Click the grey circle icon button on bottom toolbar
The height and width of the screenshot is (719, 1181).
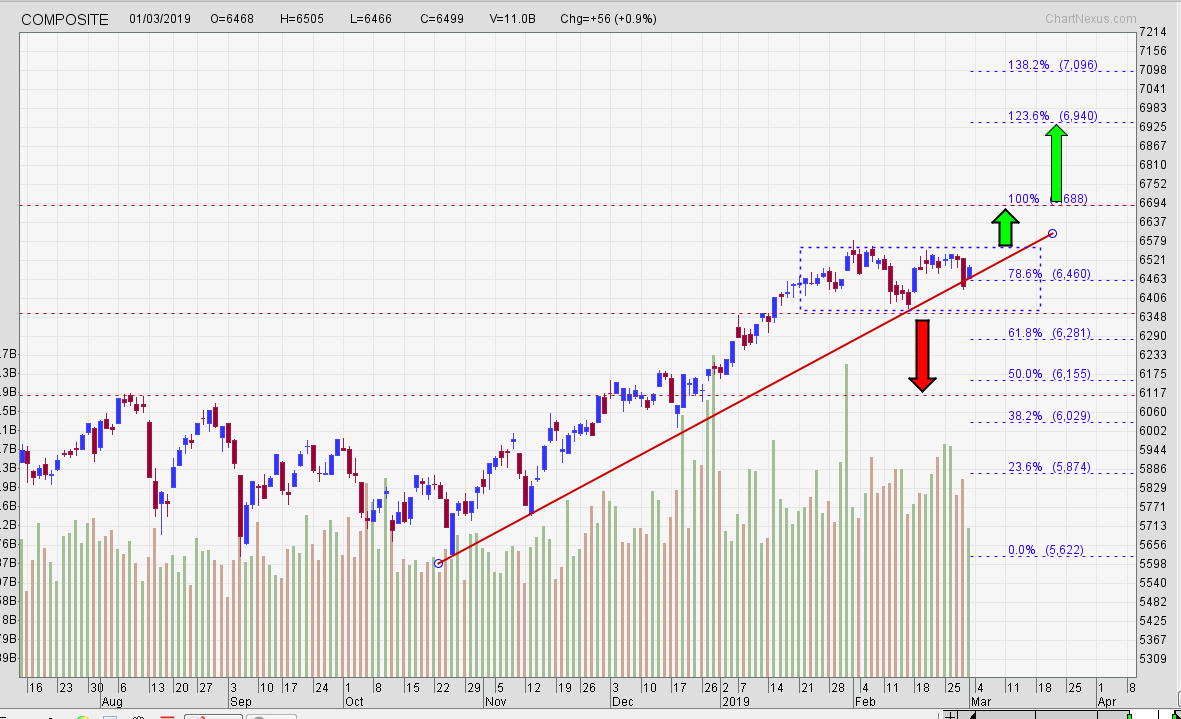264,715
